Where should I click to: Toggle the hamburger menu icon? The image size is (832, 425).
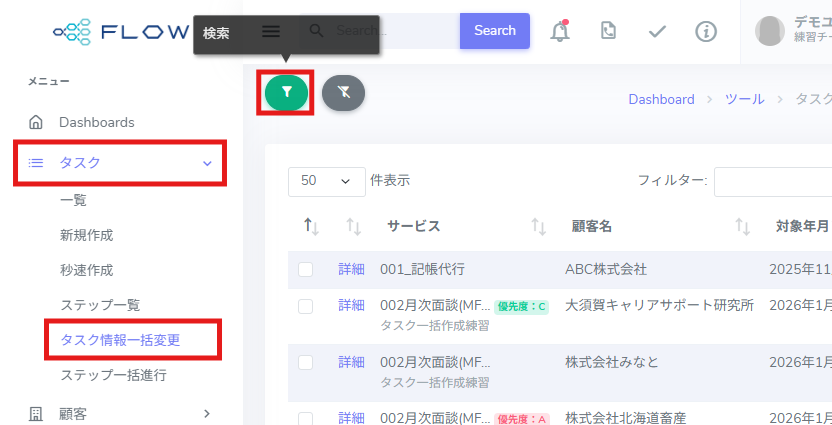pyautogui.click(x=271, y=31)
